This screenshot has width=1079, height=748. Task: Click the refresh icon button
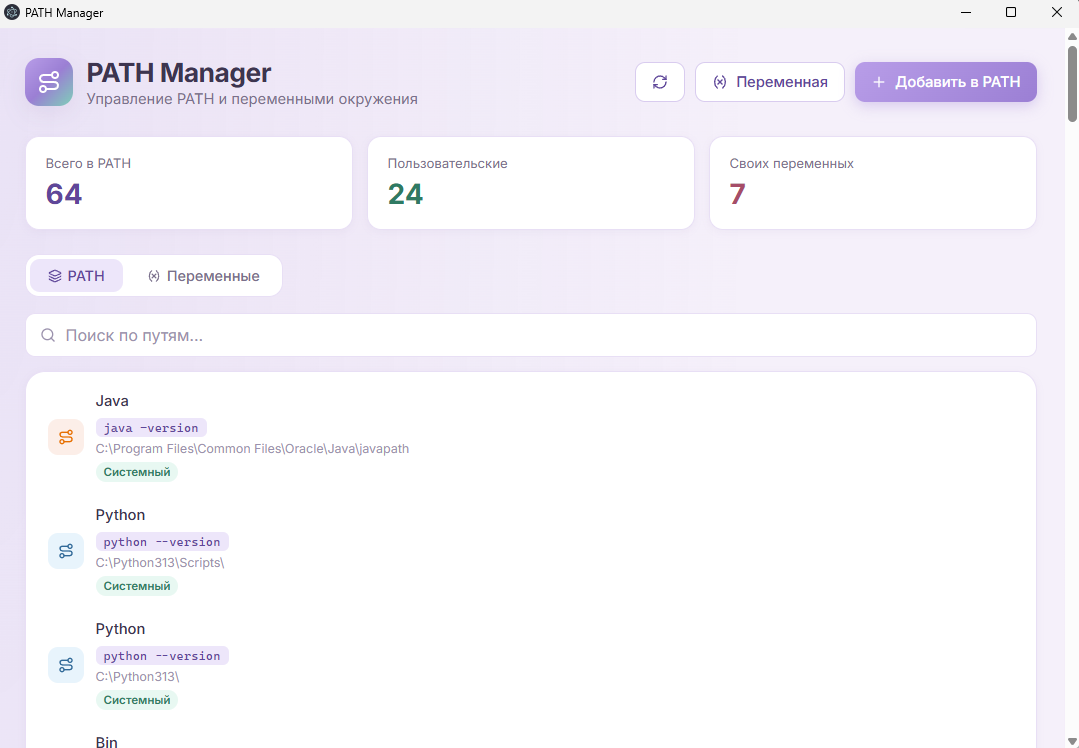coord(659,82)
